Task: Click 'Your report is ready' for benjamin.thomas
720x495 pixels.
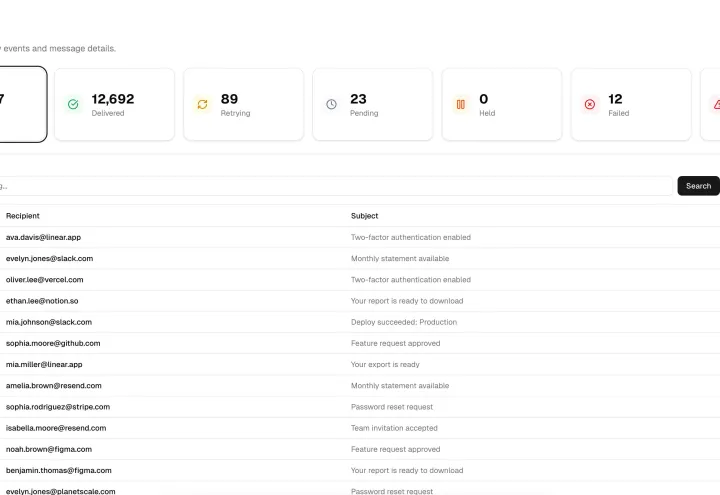Action: 407,470
